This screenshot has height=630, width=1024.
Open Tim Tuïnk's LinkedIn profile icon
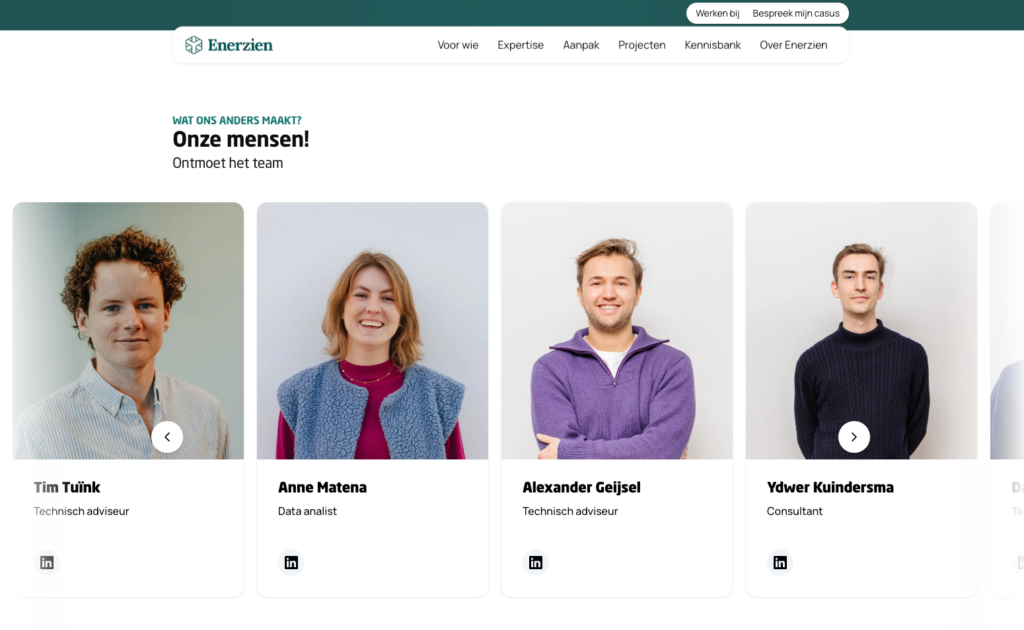pos(47,562)
